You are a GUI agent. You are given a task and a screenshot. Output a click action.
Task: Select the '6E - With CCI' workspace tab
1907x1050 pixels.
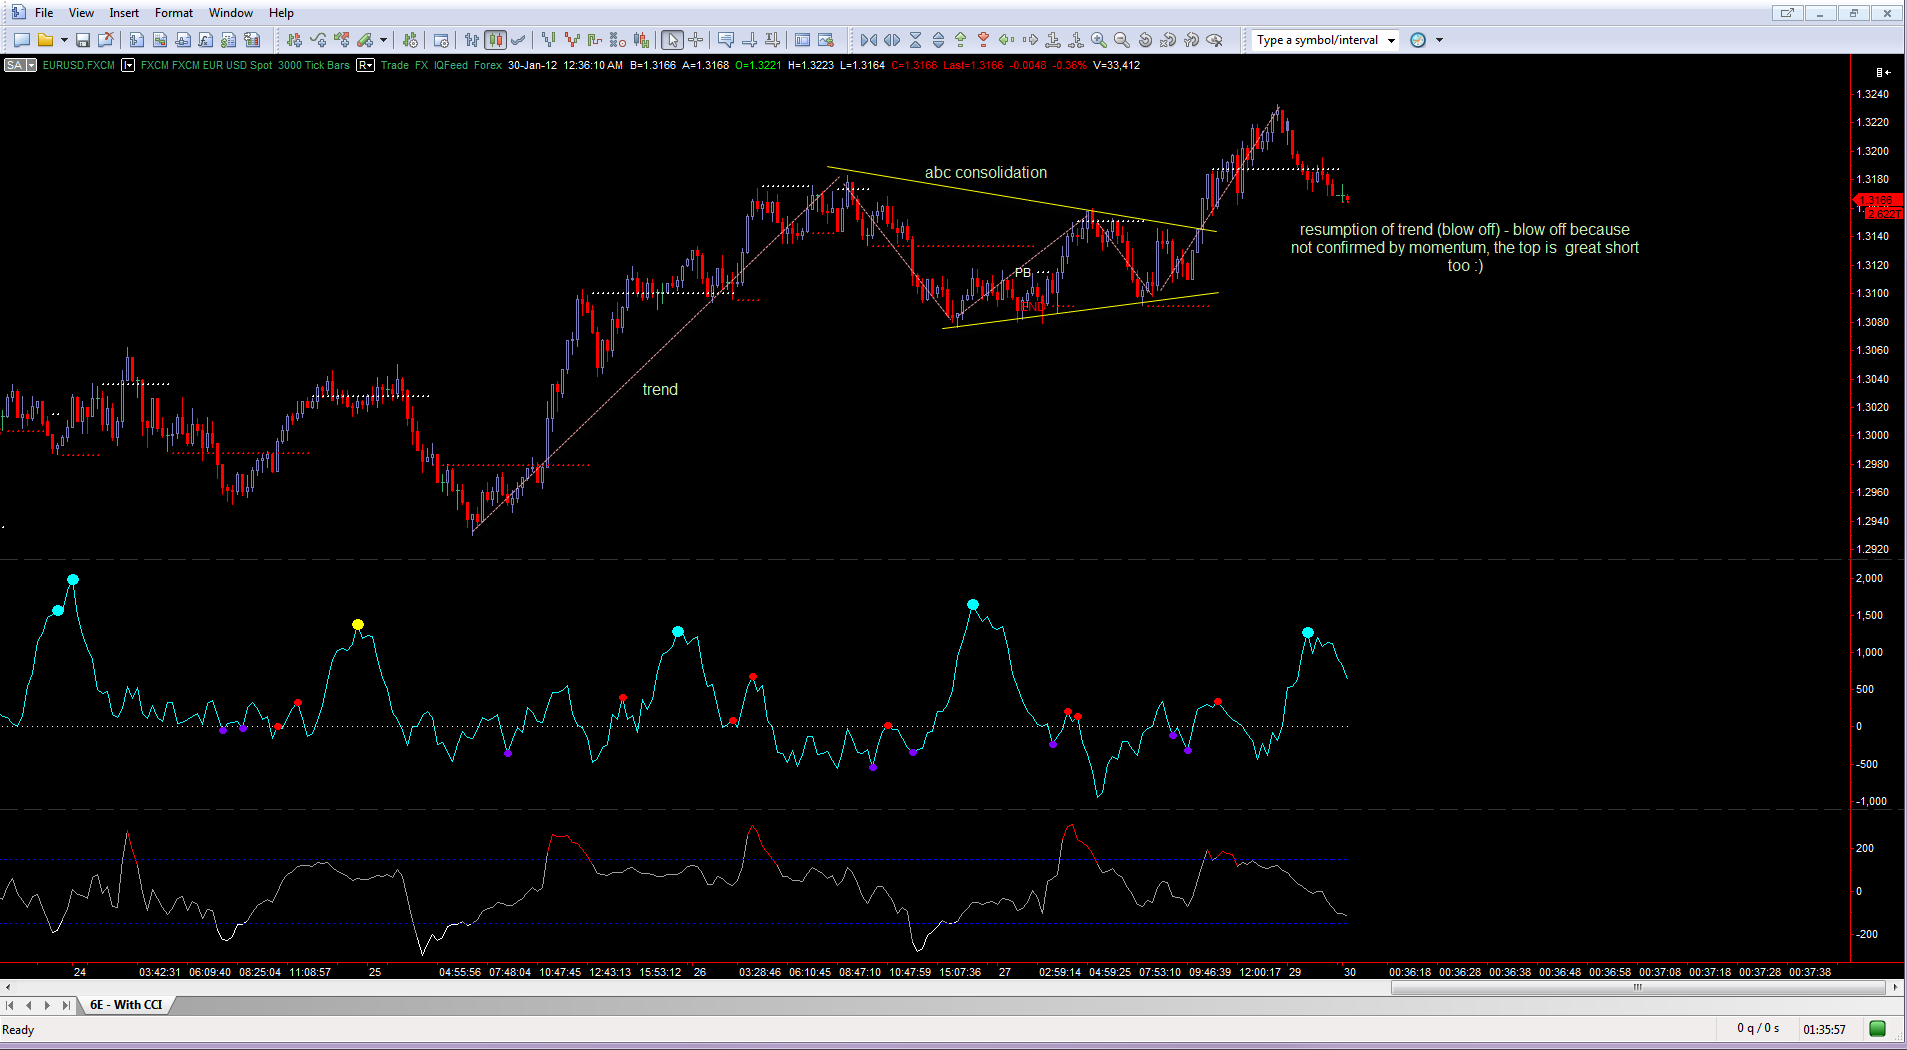(x=126, y=1005)
